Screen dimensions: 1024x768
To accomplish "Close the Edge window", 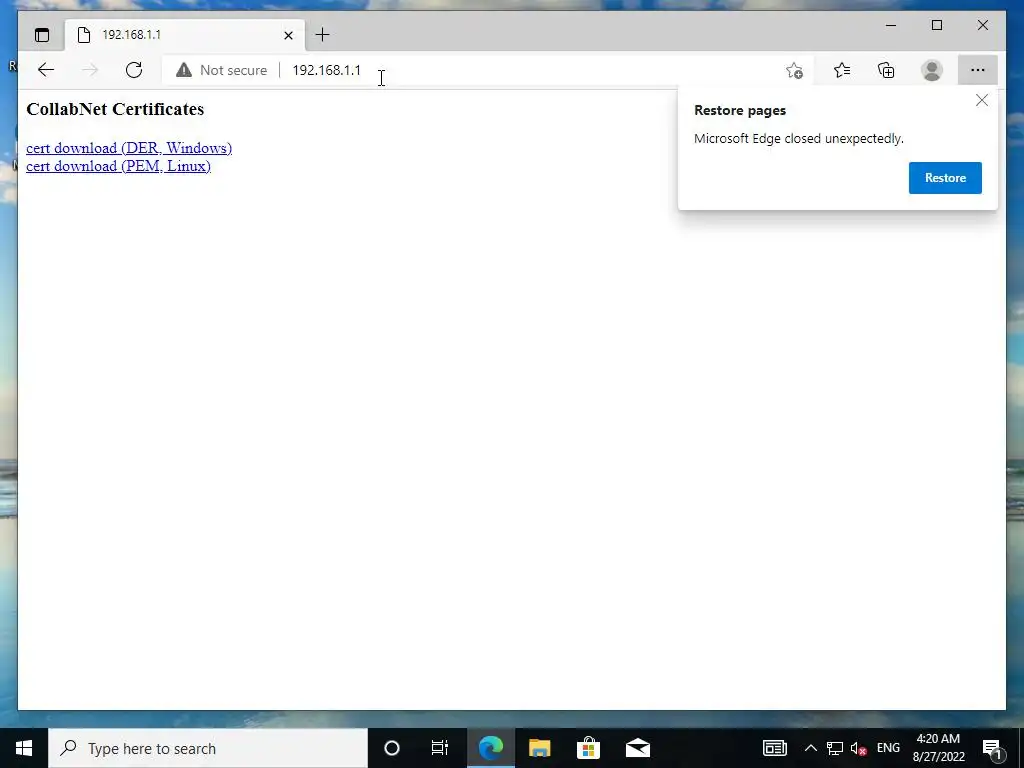I will (982, 25).
